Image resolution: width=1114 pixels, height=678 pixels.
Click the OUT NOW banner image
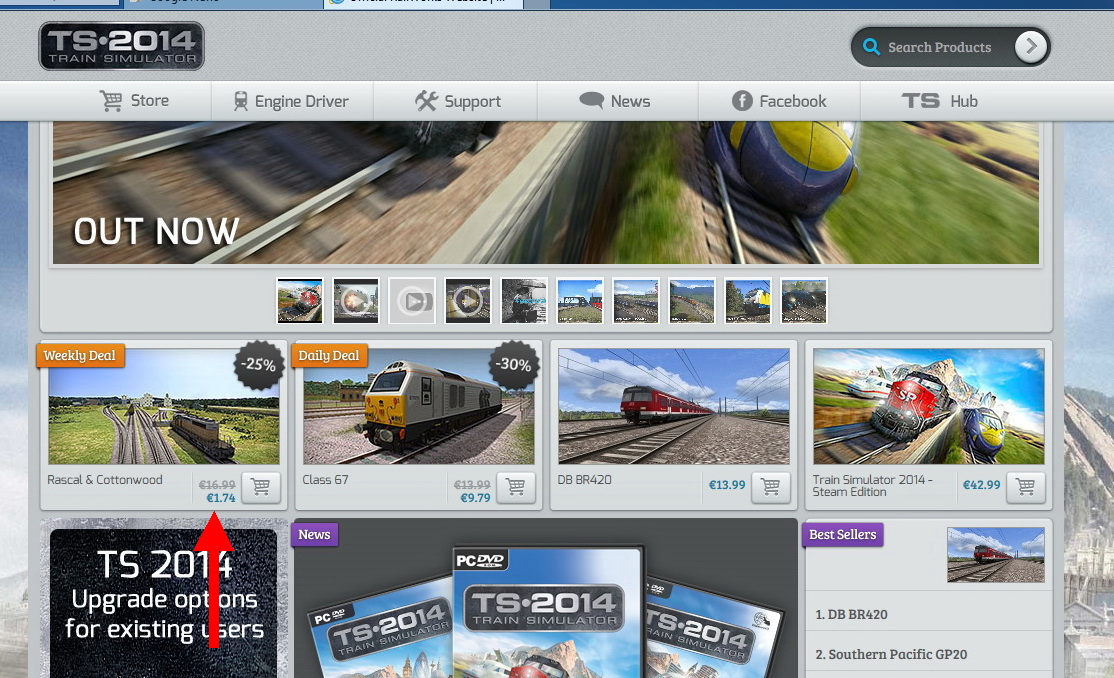[x=546, y=193]
